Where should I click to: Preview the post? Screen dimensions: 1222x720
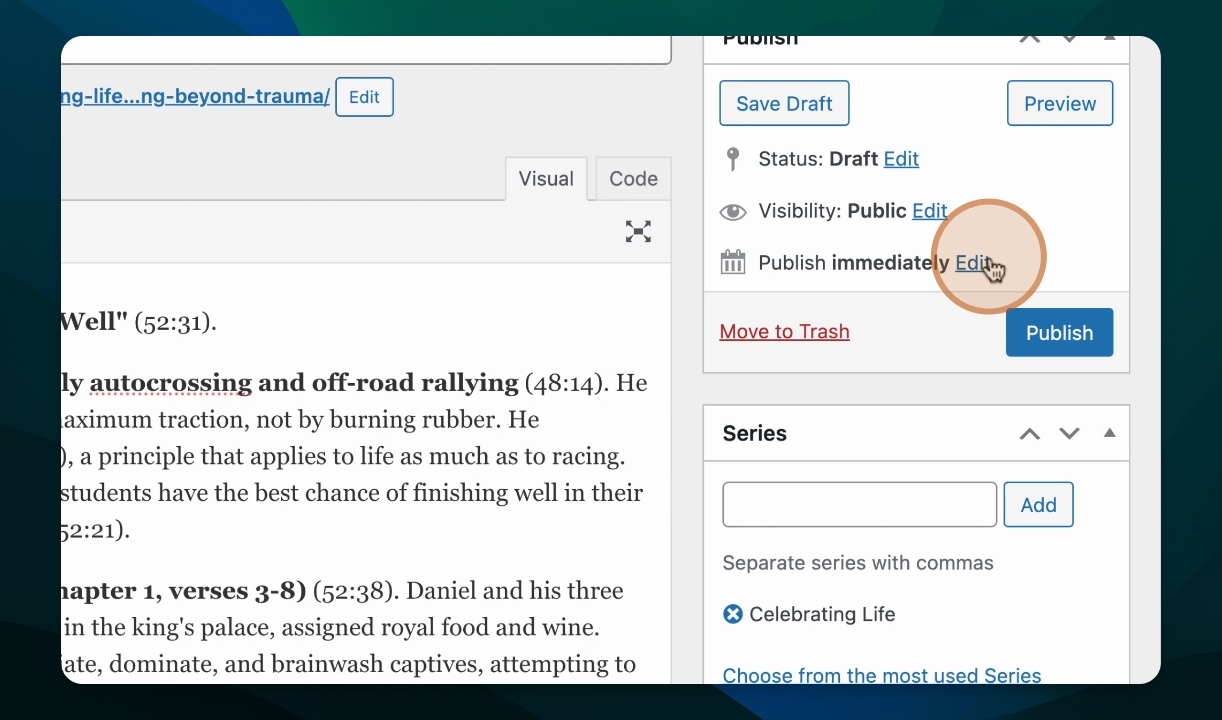(x=1059, y=103)
